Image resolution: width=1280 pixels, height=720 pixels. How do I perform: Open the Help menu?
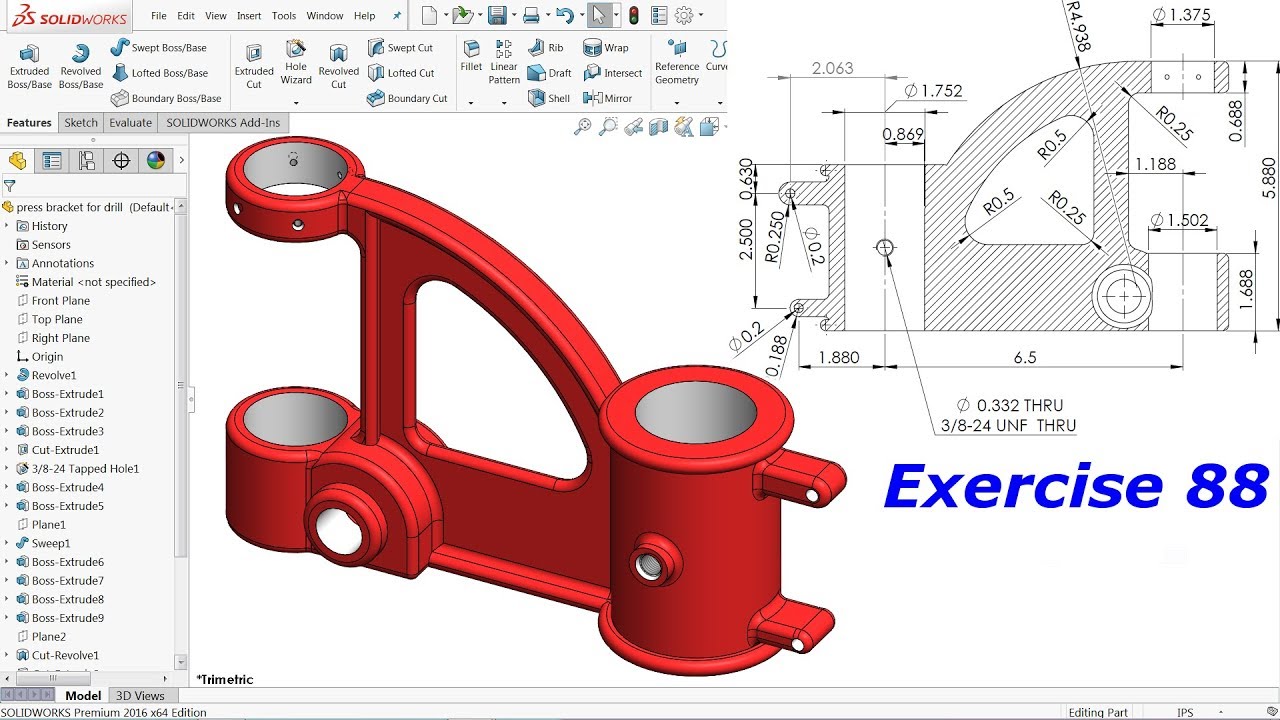click(x=365, y=16)
